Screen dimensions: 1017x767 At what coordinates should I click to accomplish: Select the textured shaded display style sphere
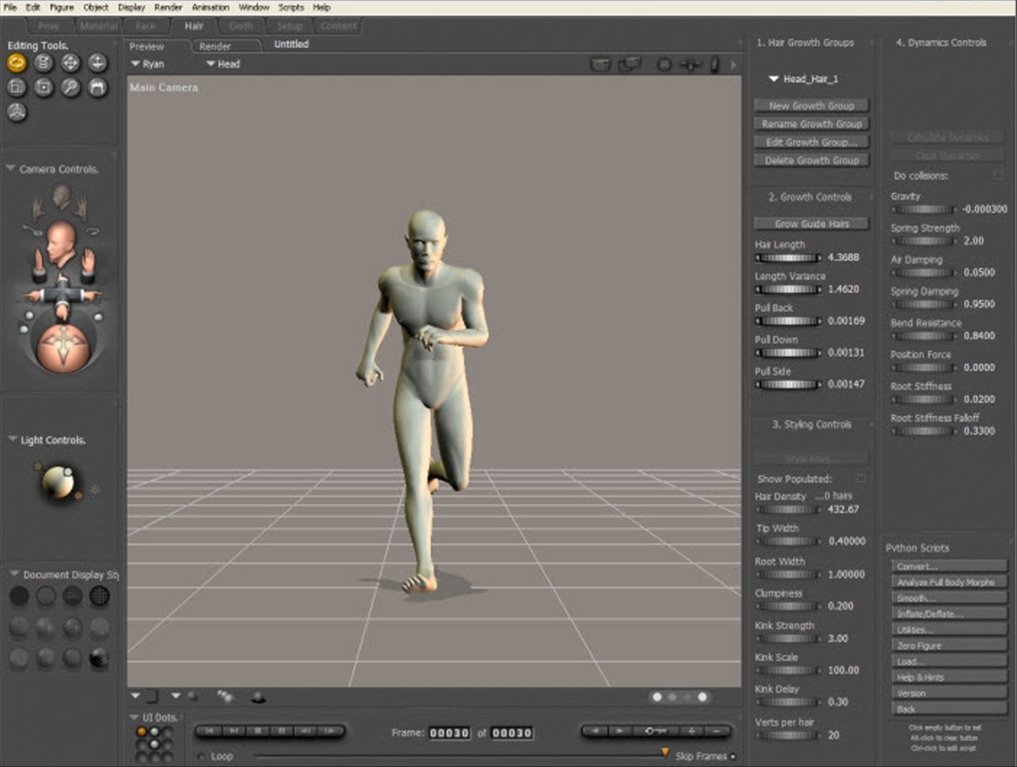(99, 658)
